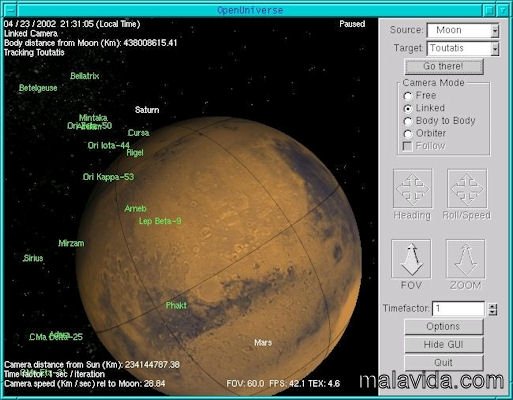Click the Betelgeuse star label

(38, 88)
